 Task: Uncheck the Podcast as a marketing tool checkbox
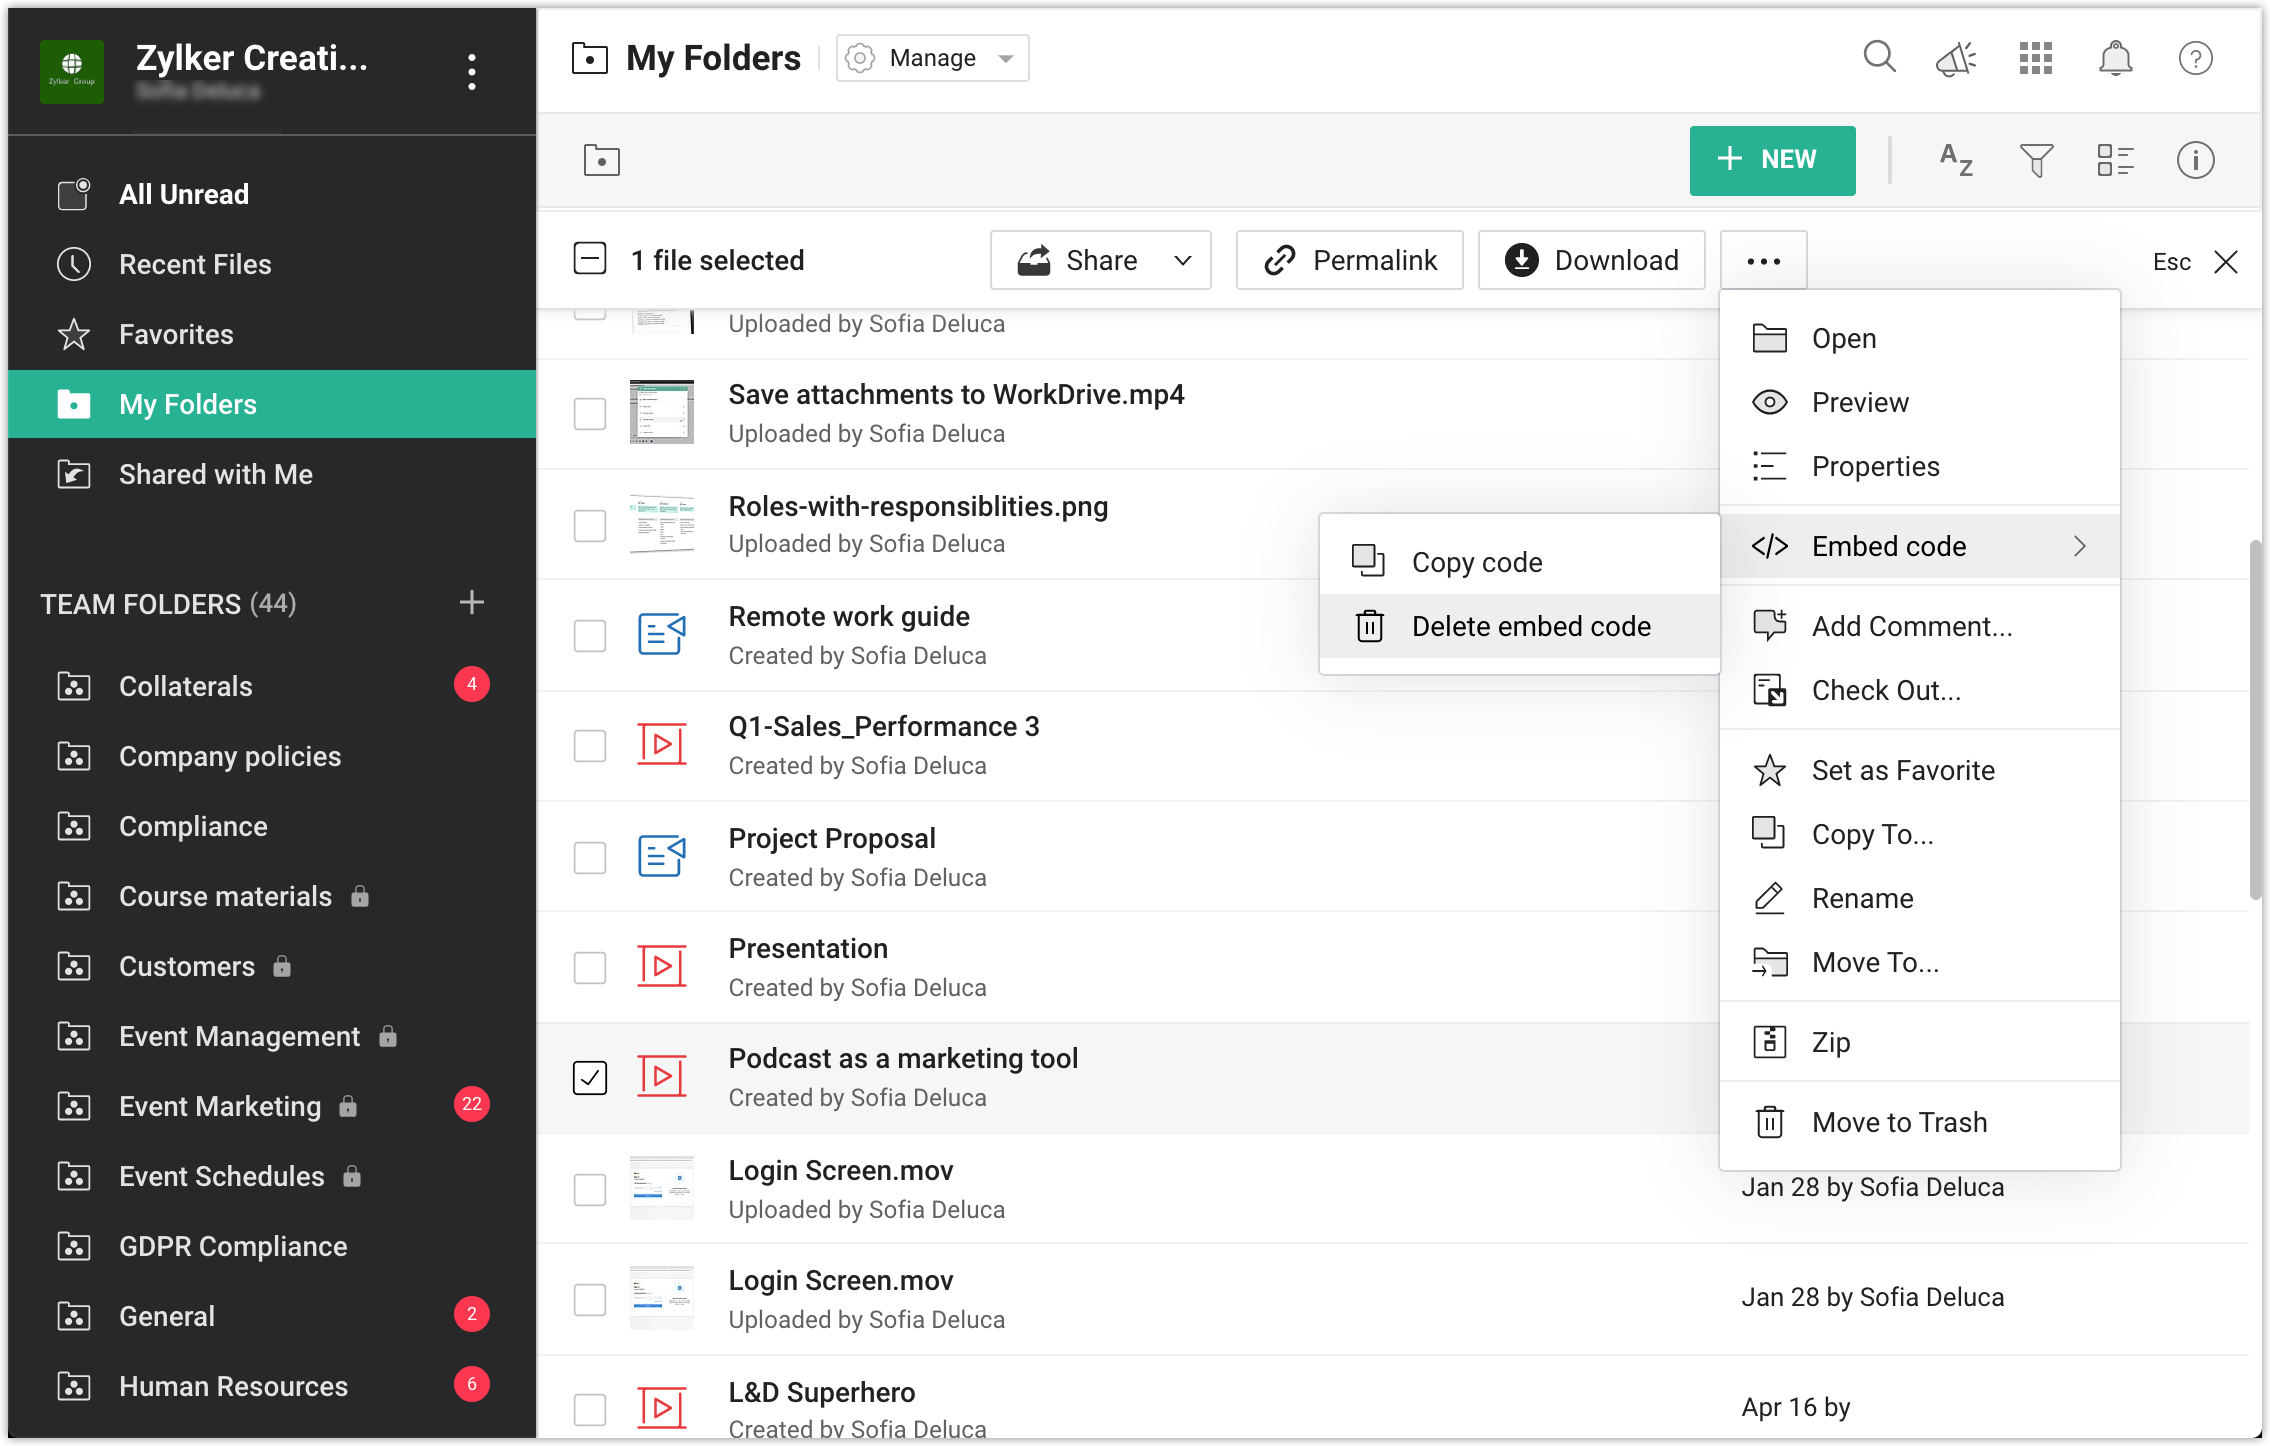click(590, 1077)
